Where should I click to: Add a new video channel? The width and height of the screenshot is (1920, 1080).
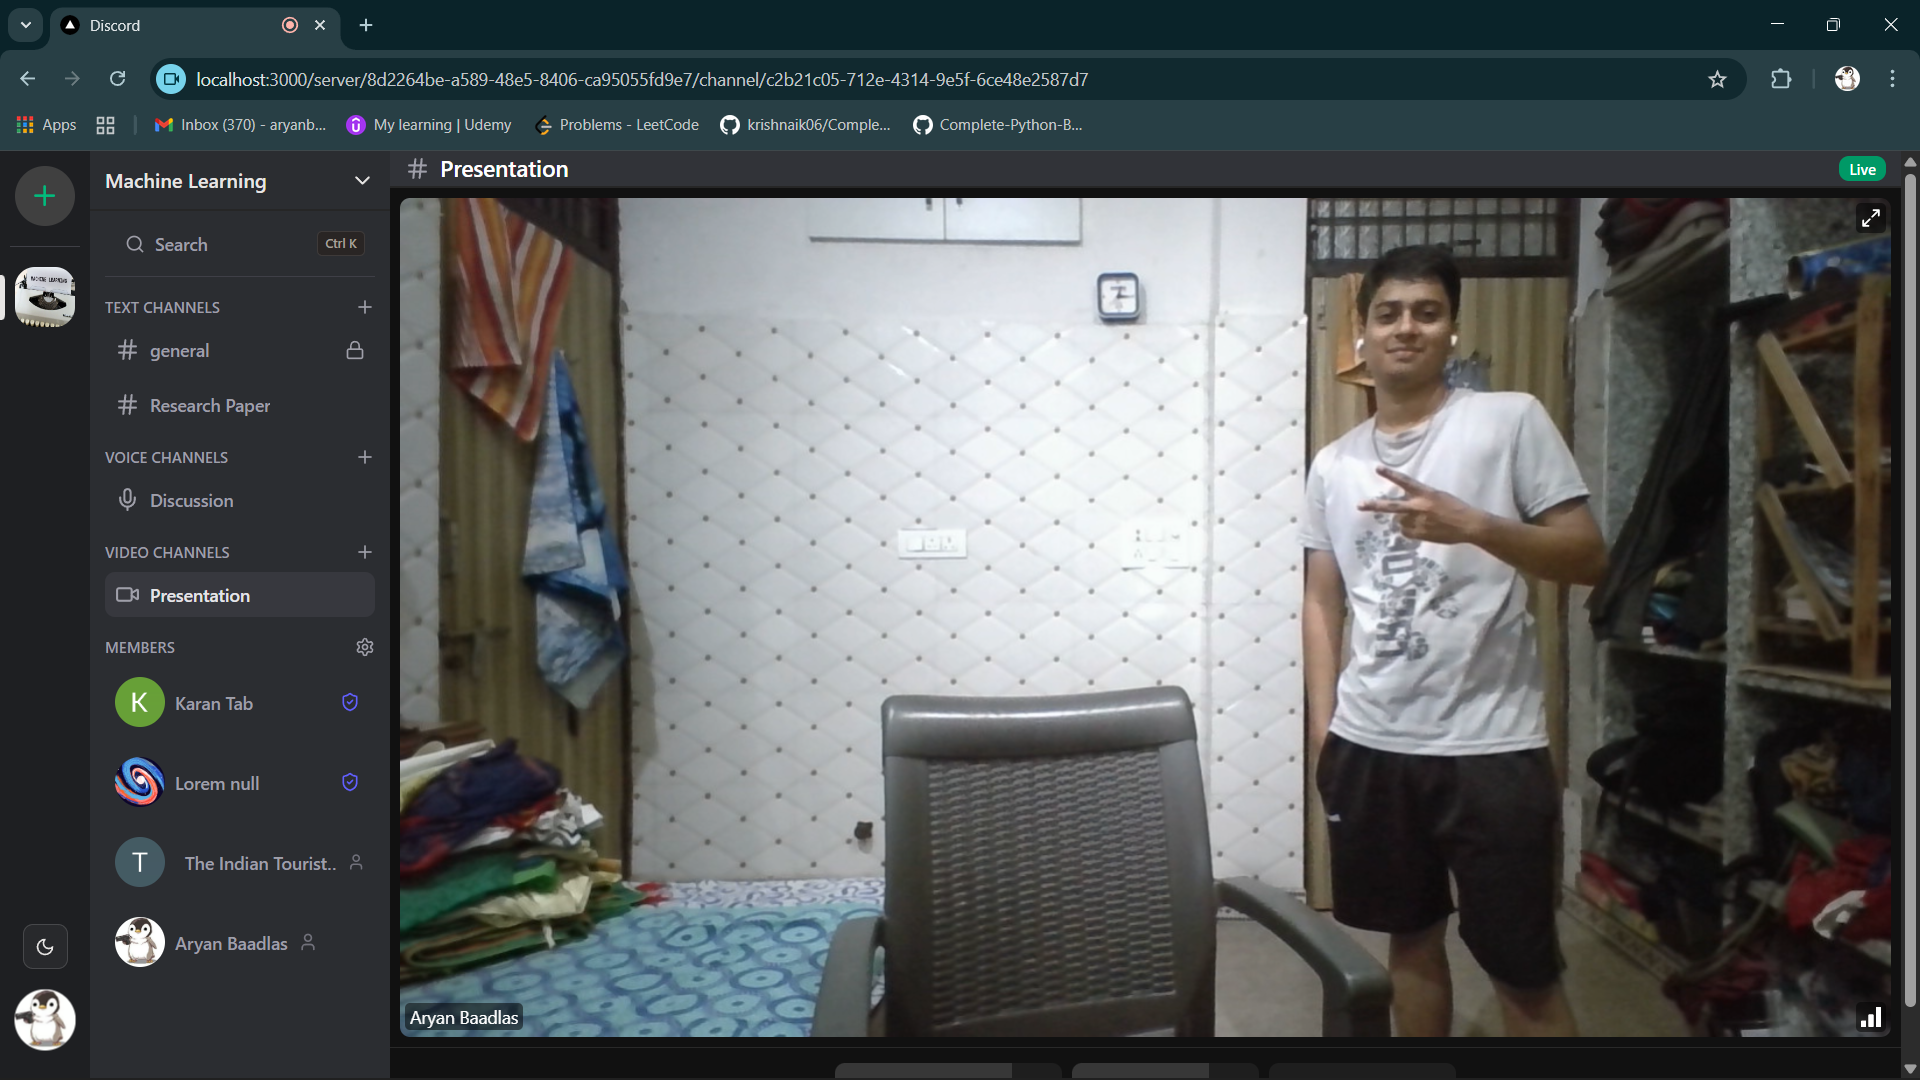point(364,552)
